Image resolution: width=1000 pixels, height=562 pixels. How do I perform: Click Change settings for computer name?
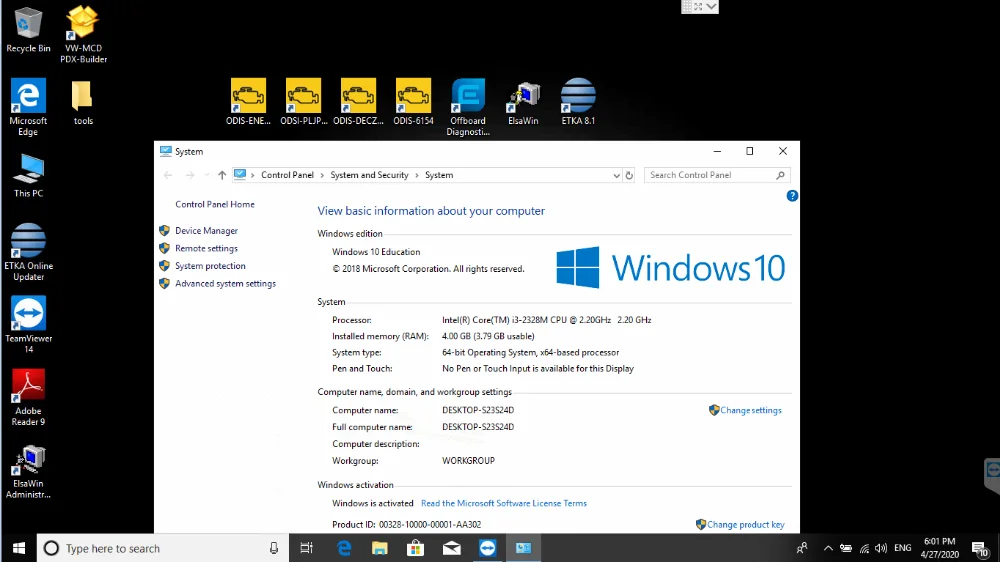pos(751,410)
